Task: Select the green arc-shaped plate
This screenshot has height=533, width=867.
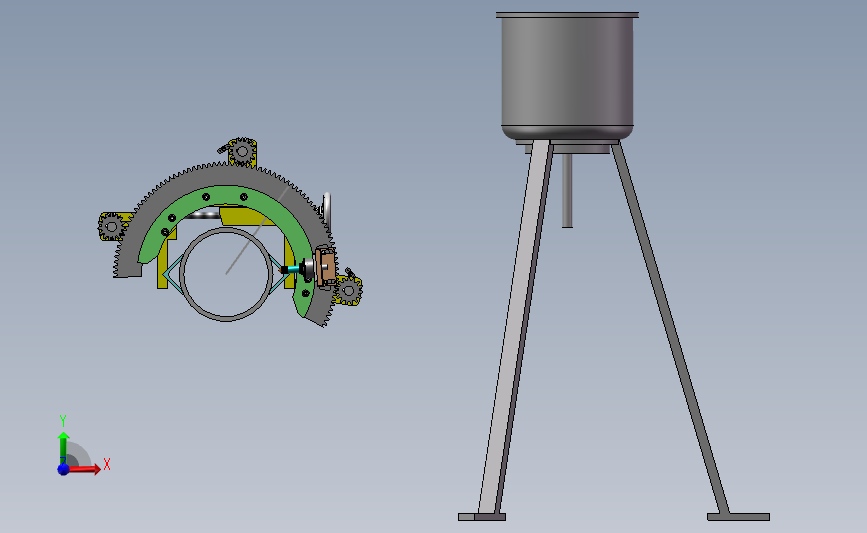Action: click(224, 195)
